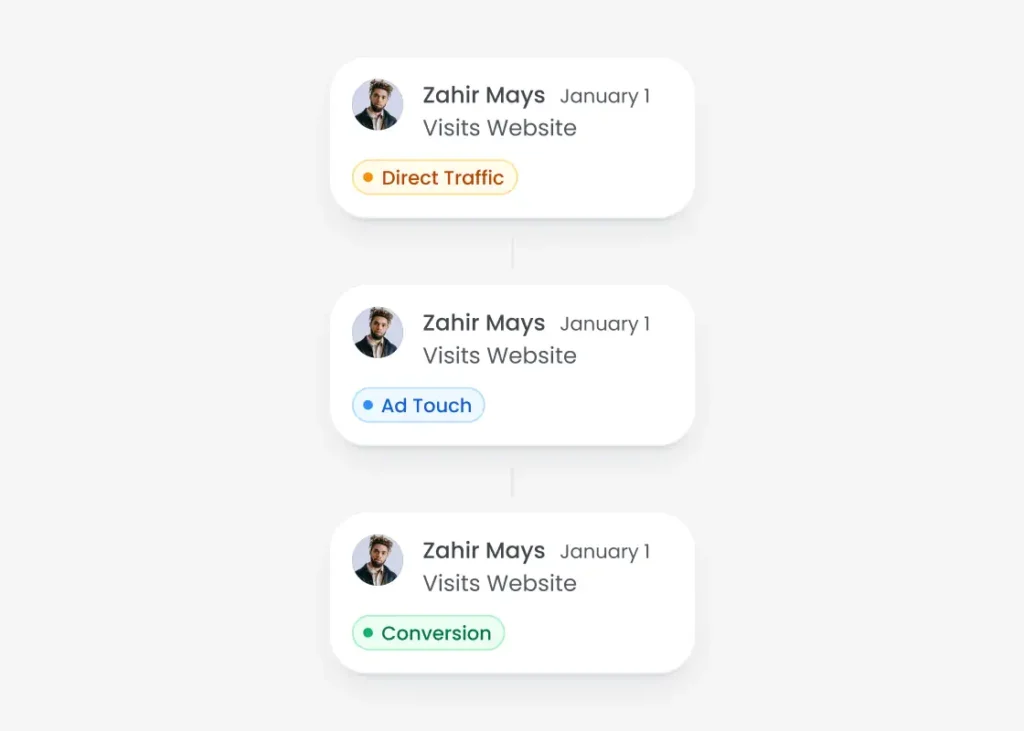This screenshot has width=1024, height=731.
Task: Click connector line between Direct Traffic and Ad Touch cards
Action: (512, 252)
